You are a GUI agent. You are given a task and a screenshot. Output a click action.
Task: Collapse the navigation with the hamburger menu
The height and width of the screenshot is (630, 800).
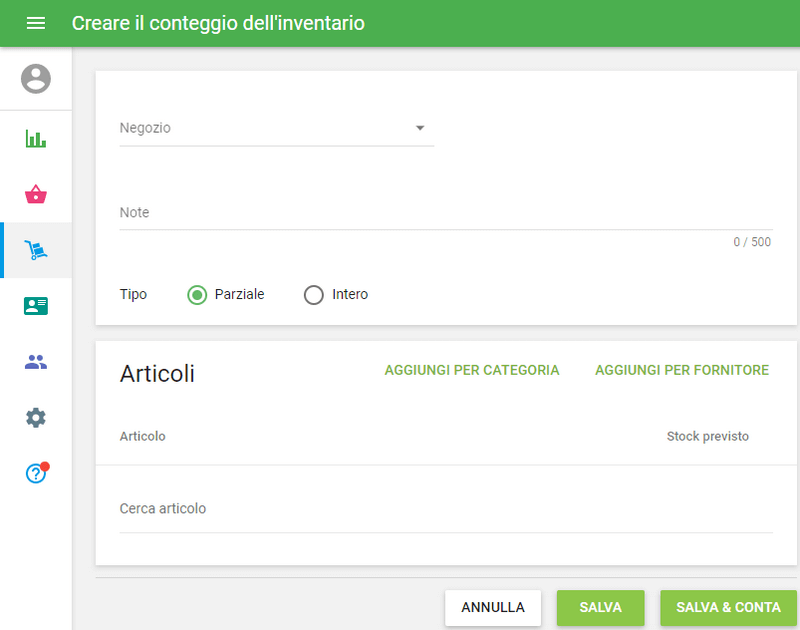(36, 23)
